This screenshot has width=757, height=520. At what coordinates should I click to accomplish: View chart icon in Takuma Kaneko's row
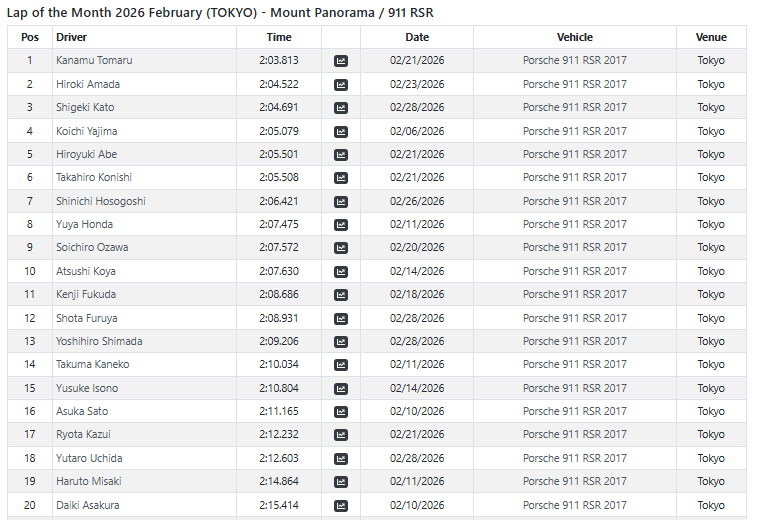pos(341,365)
